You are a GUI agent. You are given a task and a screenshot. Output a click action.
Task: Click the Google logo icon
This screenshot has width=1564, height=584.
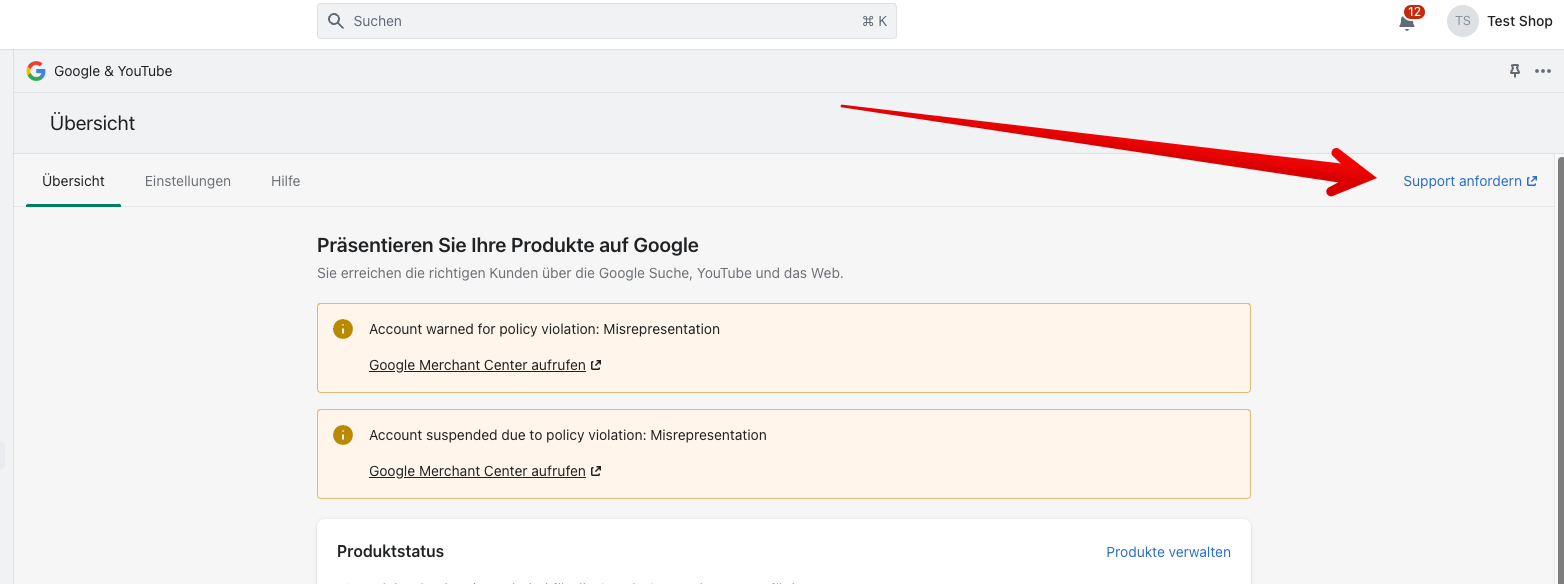click(x=36, y=71)
